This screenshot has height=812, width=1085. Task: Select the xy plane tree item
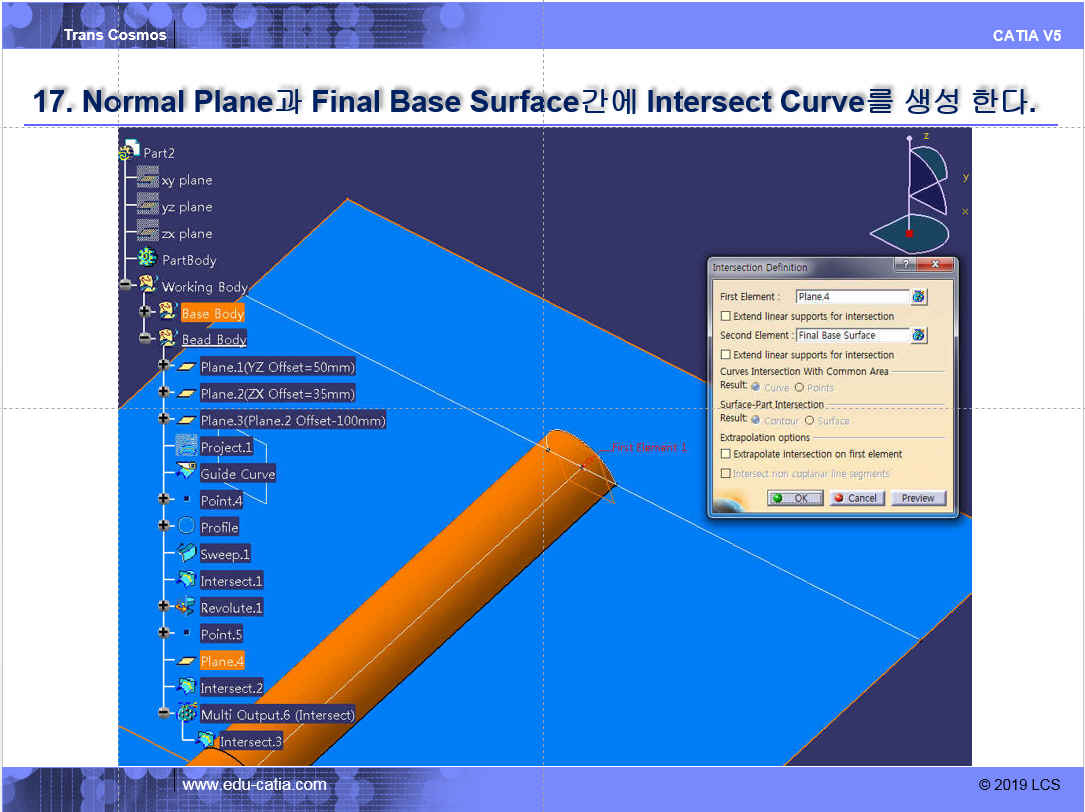tap(186, 180)
